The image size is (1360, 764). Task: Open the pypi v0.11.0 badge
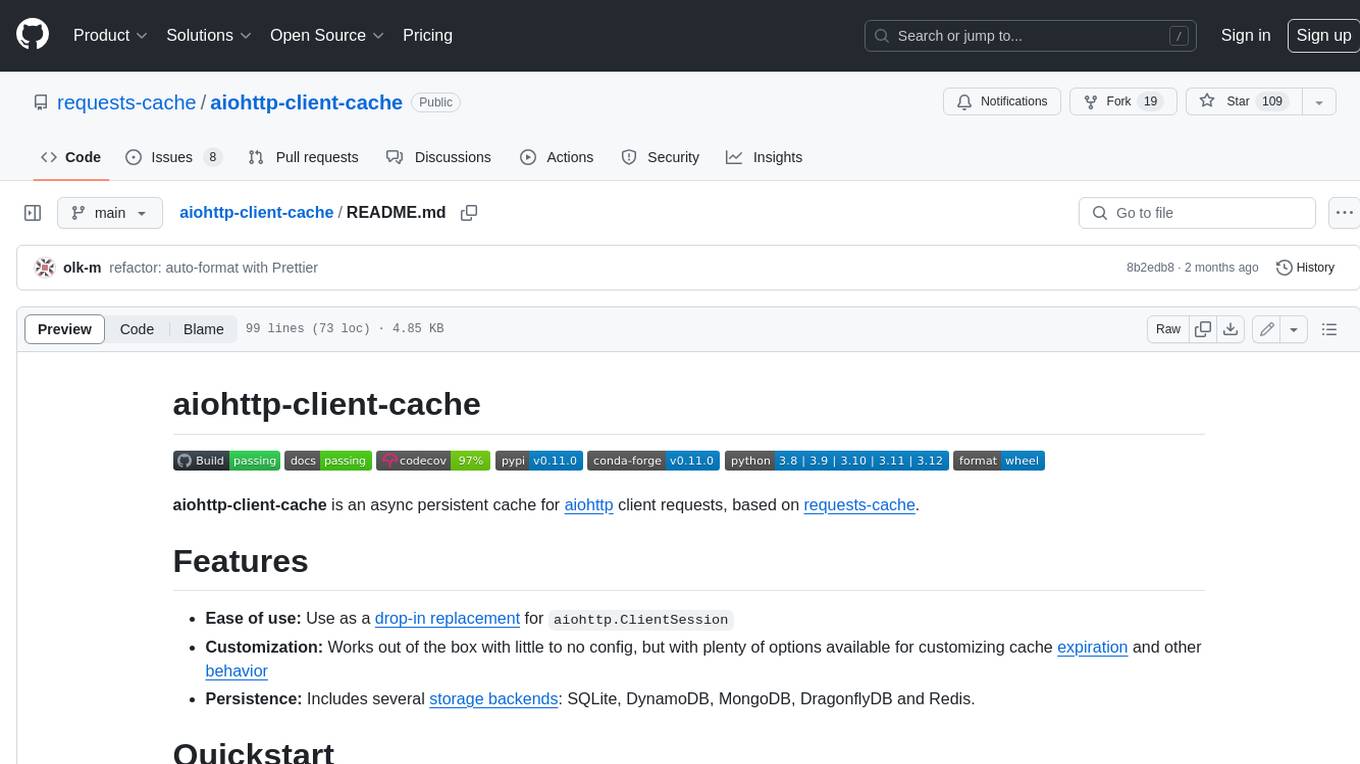click(x=538, y=461)
